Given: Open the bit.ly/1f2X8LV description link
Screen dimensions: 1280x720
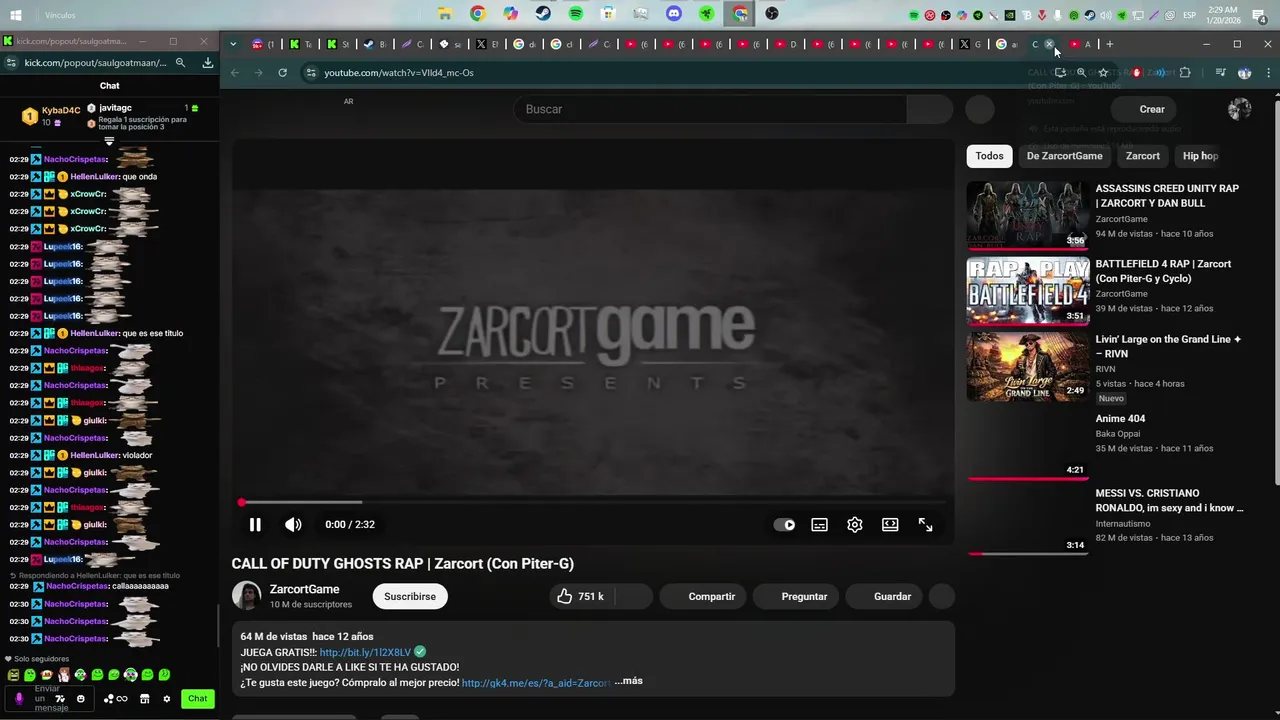Looking at the screenshot, I should click(365, 652).
